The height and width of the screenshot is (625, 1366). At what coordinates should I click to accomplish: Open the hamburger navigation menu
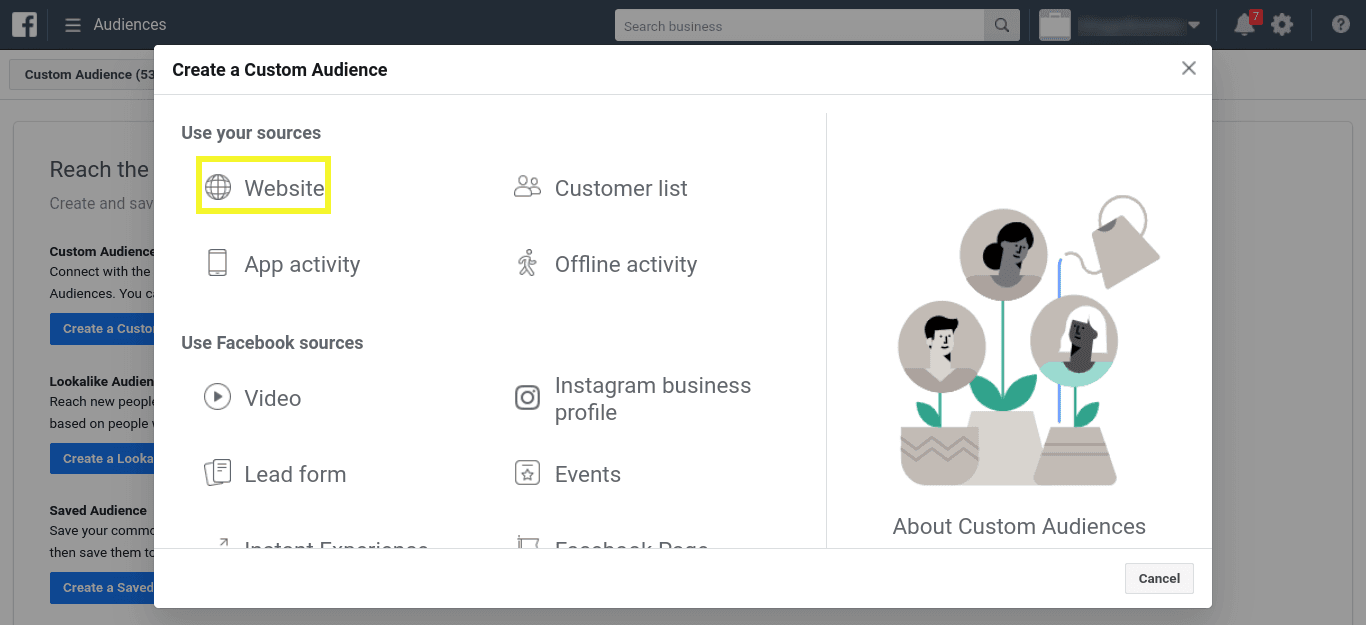coord(73,25)
